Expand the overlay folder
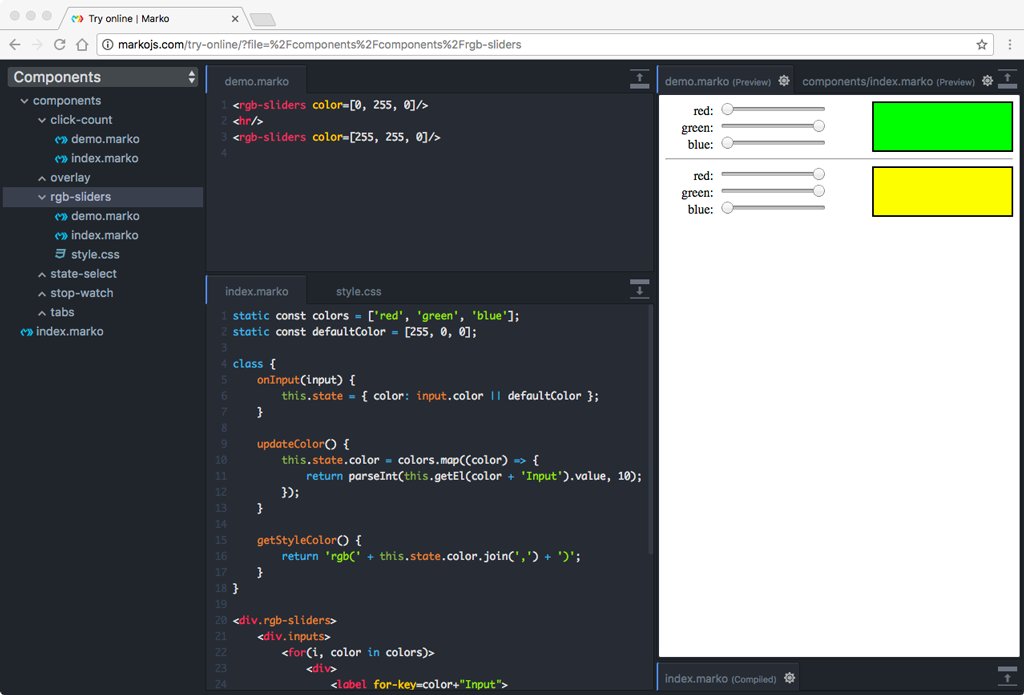Image resolution: width=1024 pixels, height=695 pixels. click(42, 178)
